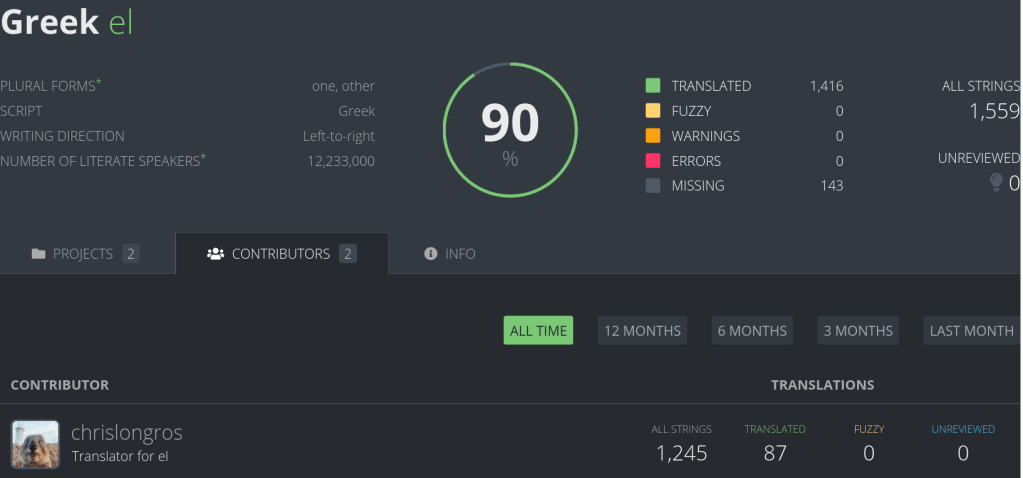Filter contributors by All Time

pos(538,331)
